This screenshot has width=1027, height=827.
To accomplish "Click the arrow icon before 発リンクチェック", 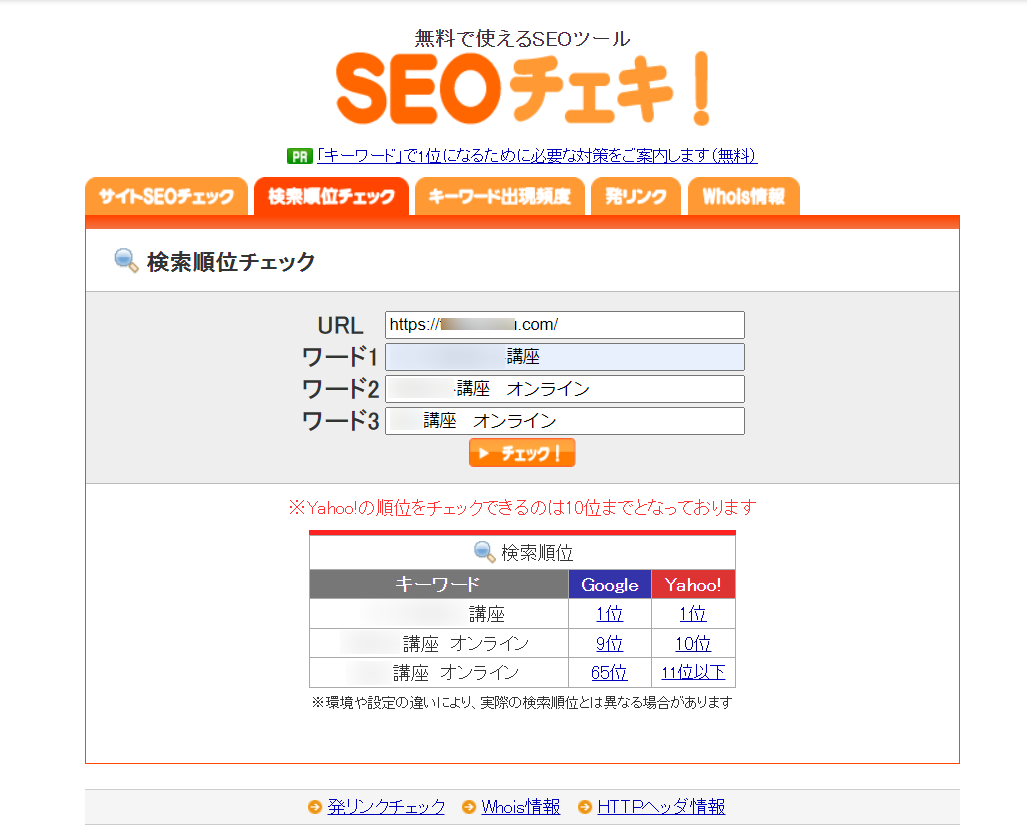I will 315,807.
